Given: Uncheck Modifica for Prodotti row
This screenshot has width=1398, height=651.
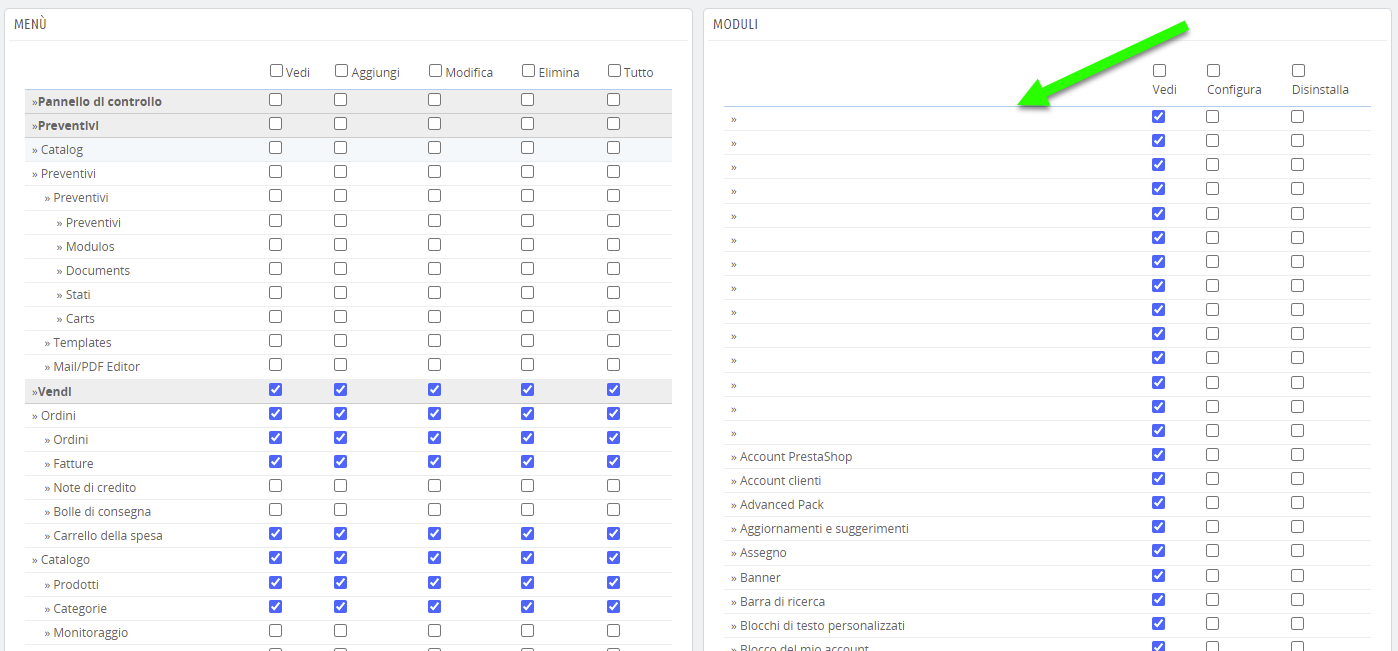Looking at the screenshot, I should (435, 583).
